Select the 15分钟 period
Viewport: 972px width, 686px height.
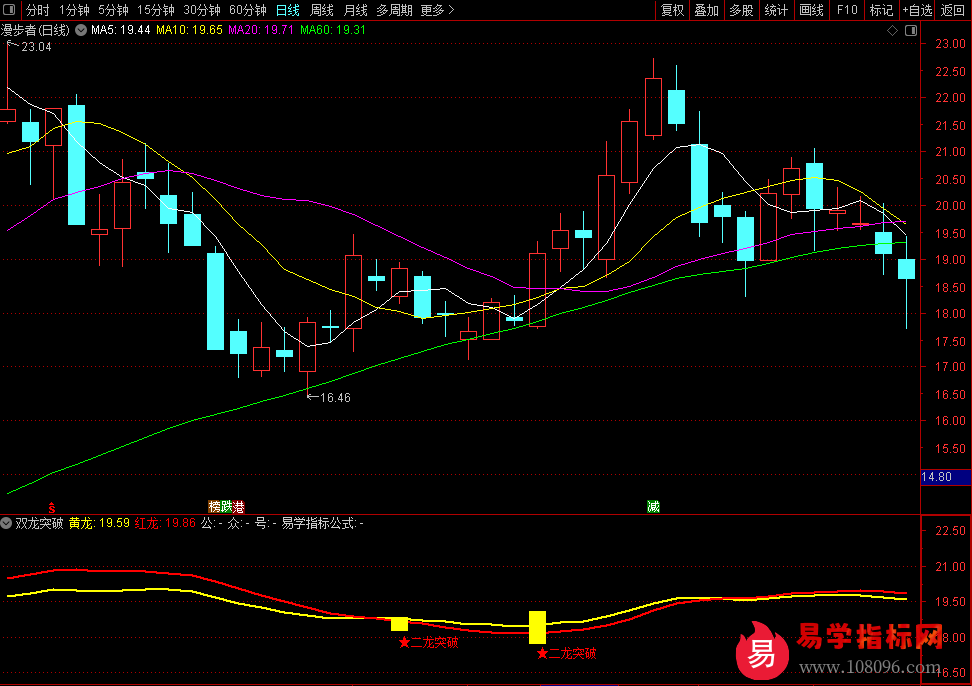(x=156, y=10)
